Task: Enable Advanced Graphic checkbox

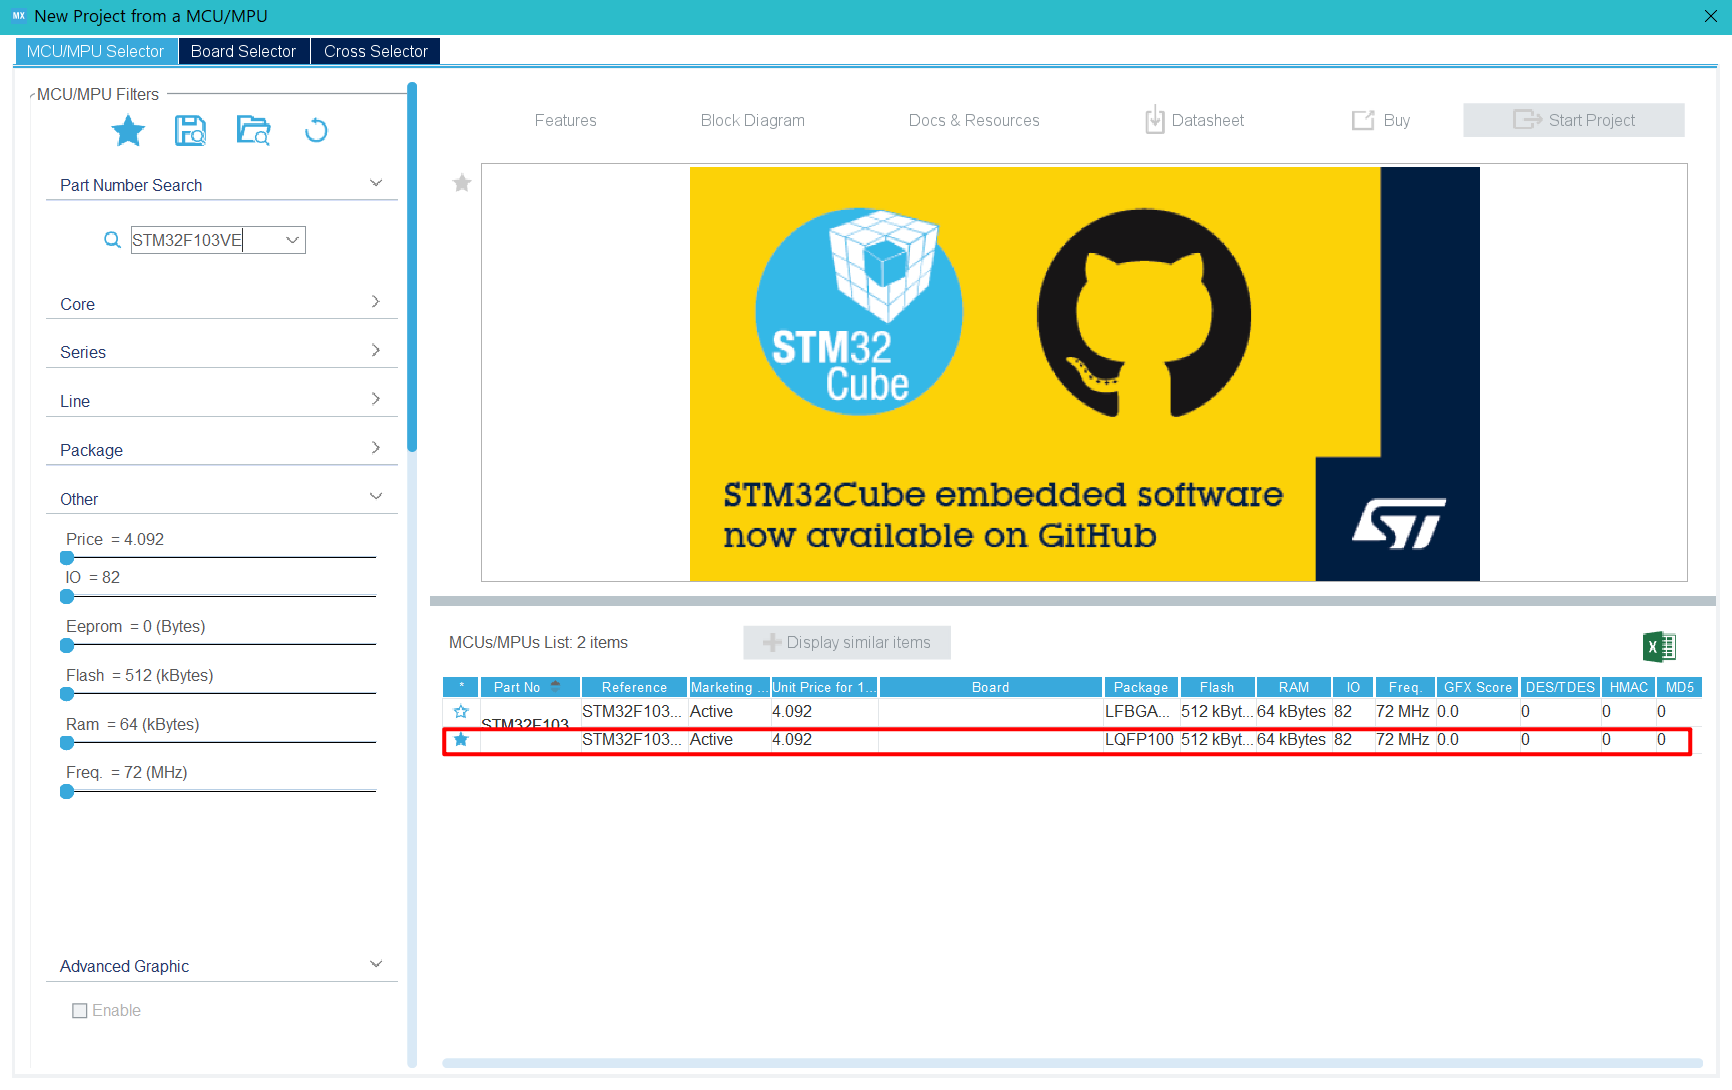Action: point(80,1011)
